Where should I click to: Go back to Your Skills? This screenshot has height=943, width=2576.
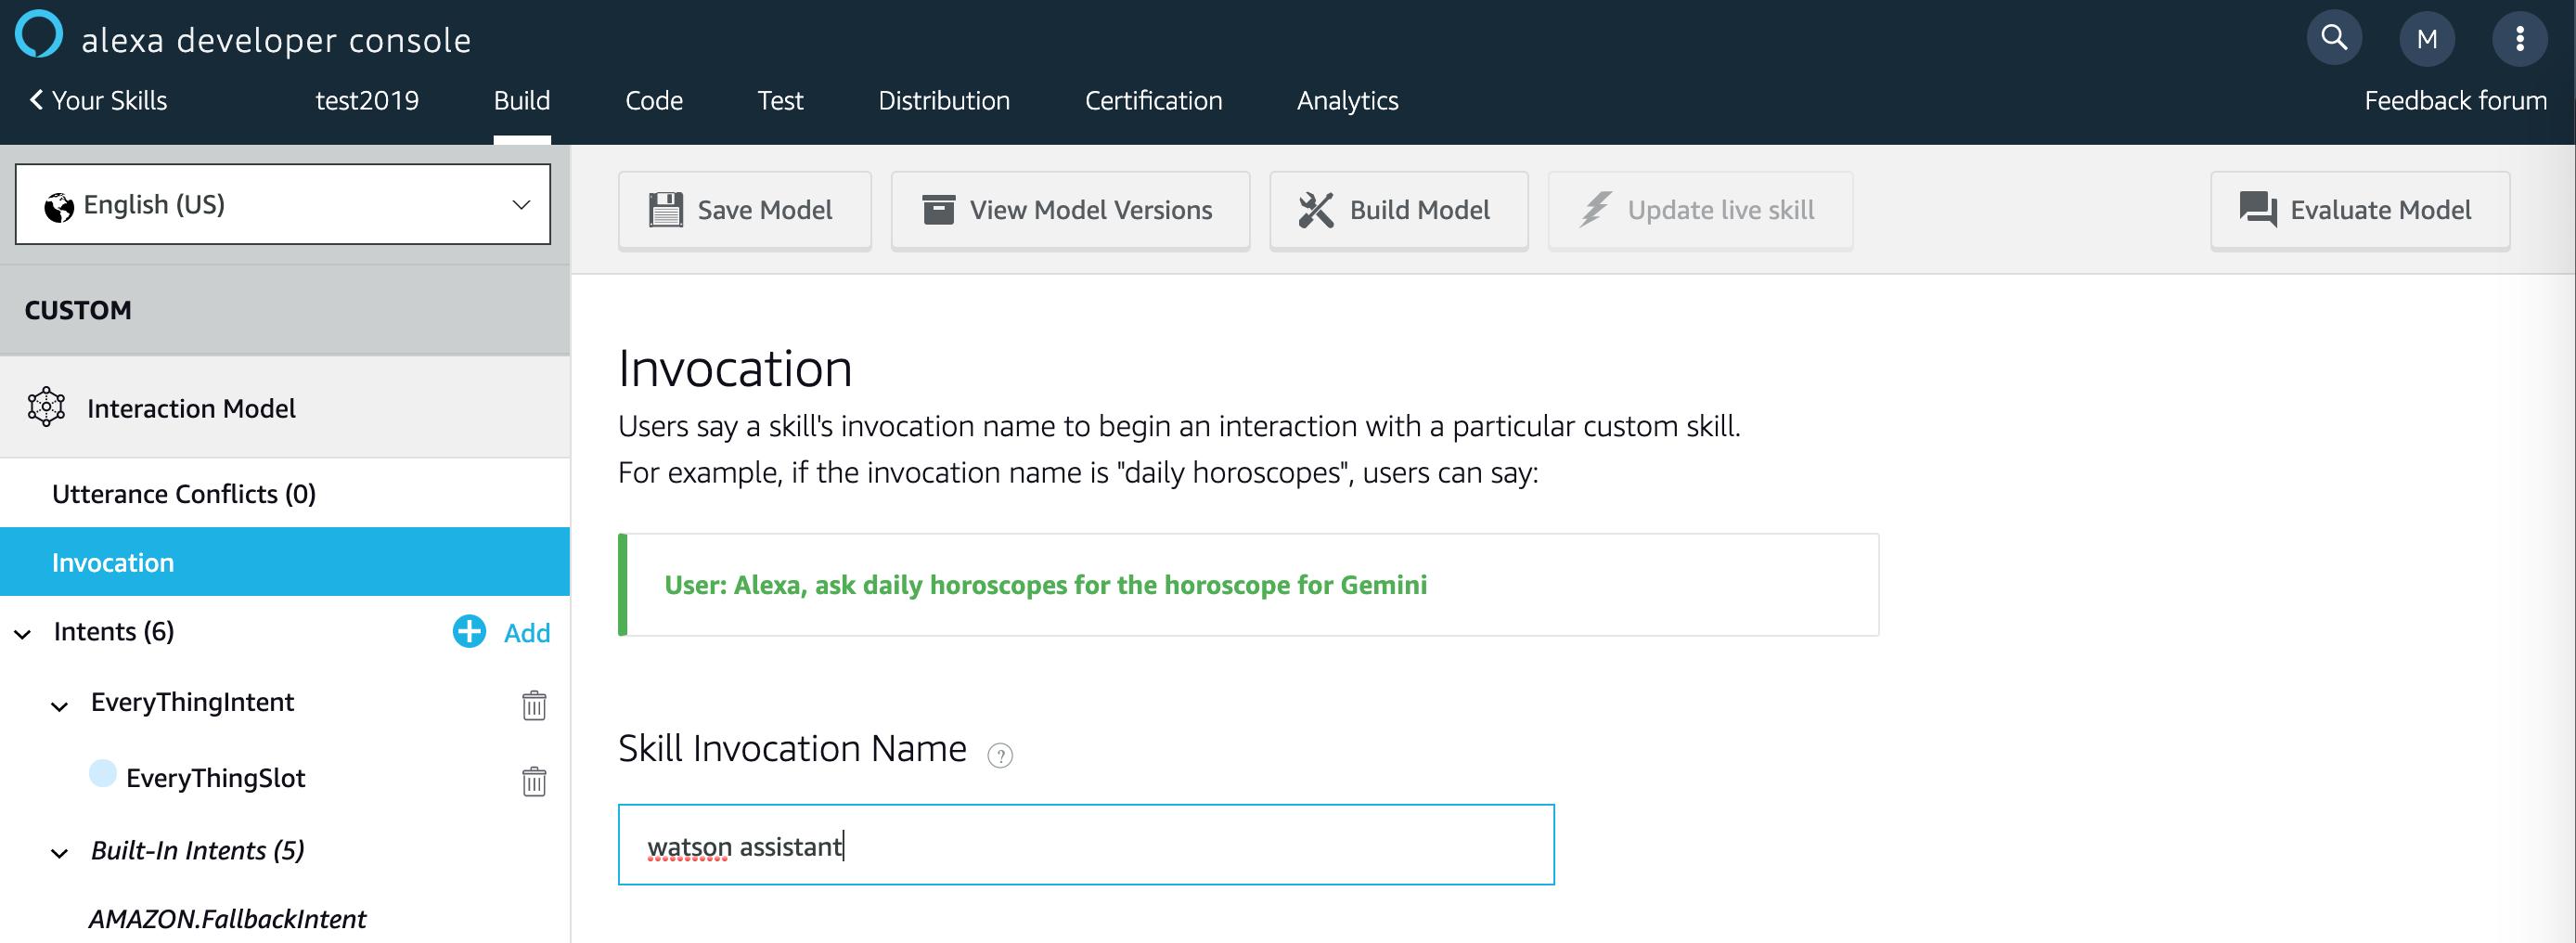pos(98,100)
